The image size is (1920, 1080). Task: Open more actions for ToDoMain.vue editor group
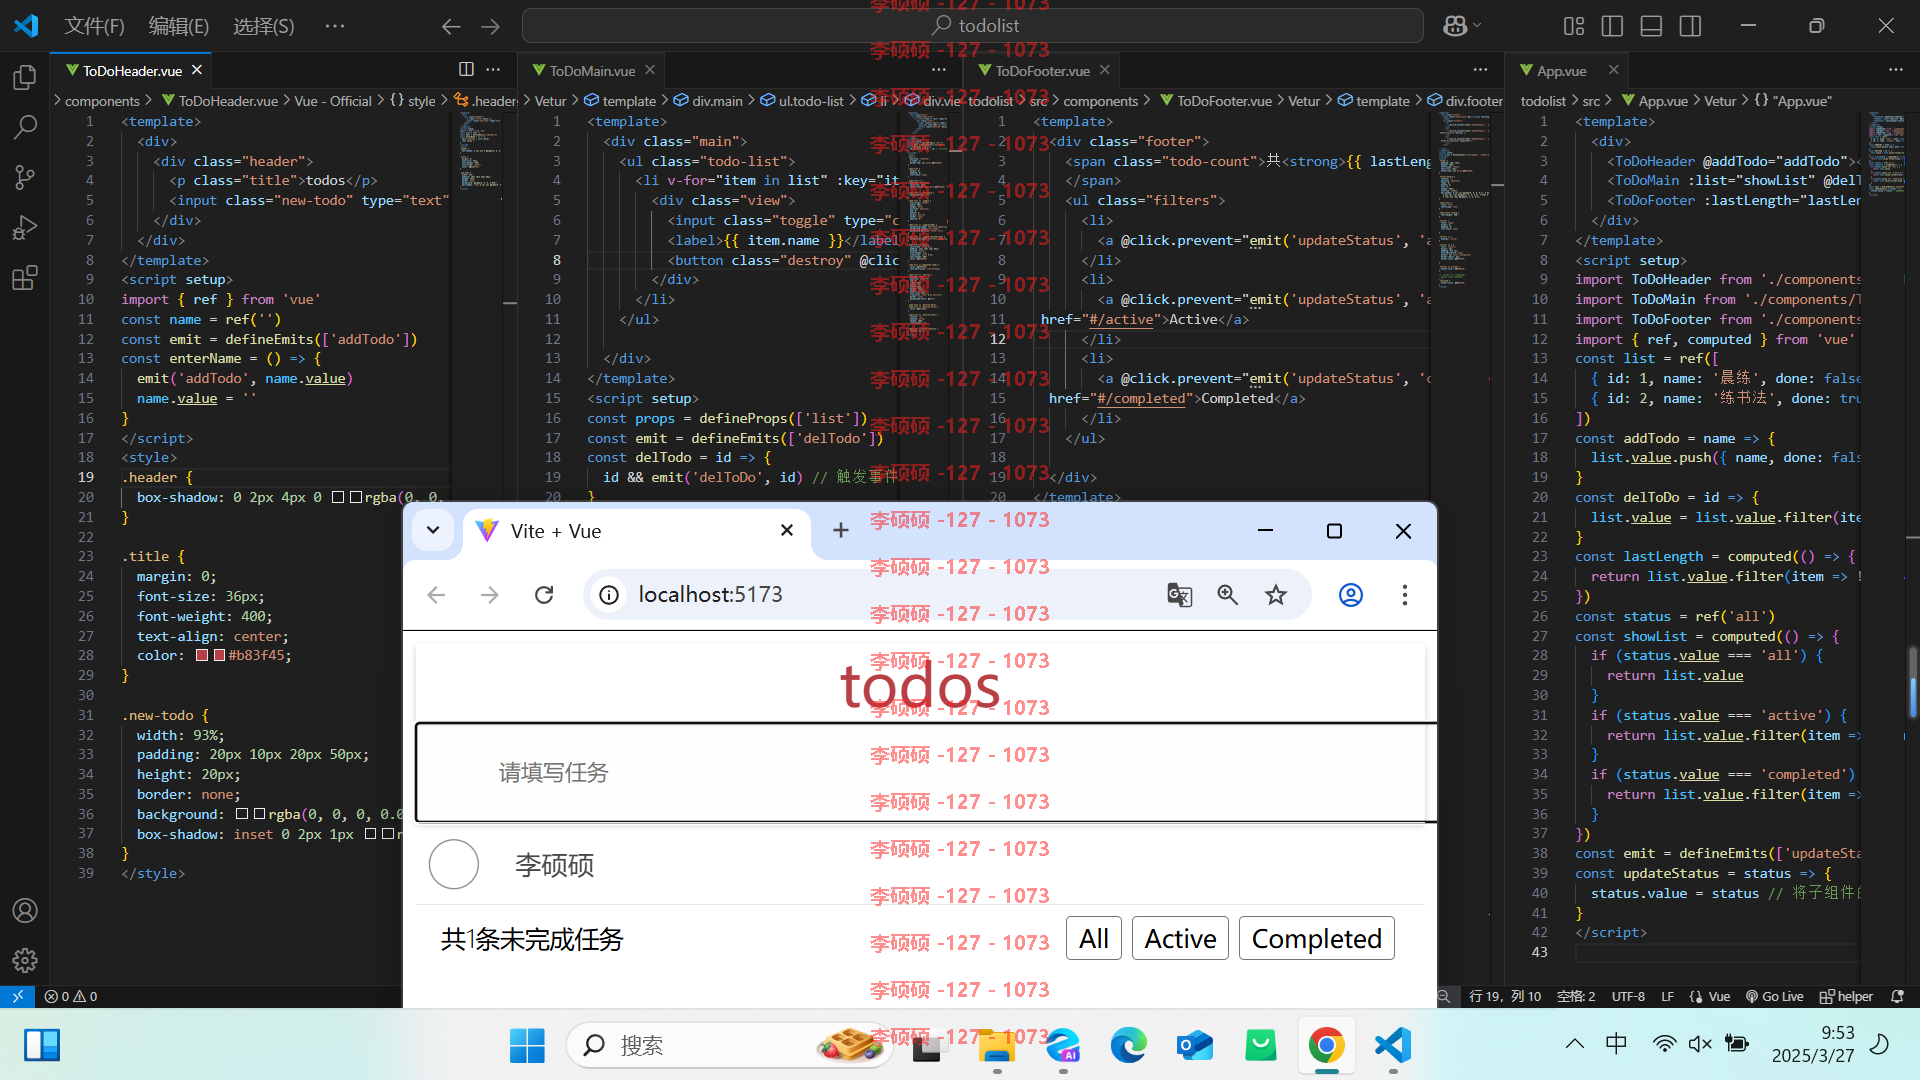click(x=938, y=69)
